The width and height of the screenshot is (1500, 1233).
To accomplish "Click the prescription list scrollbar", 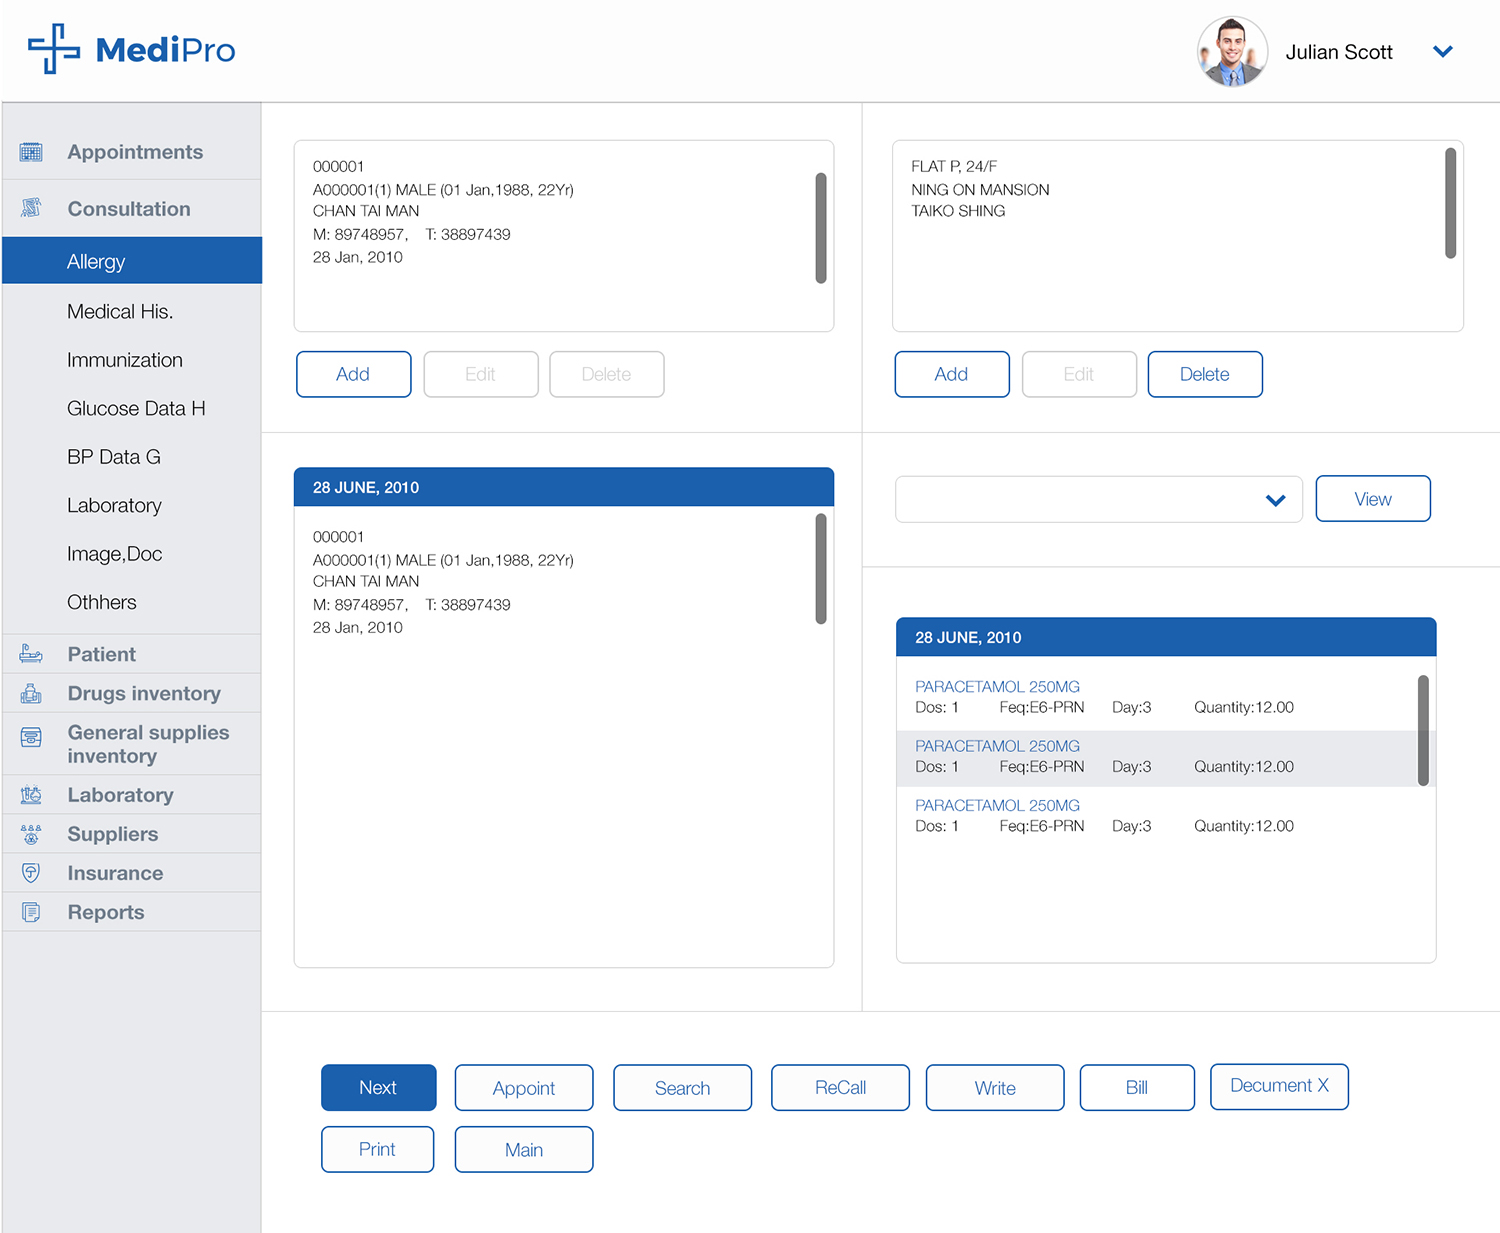I will [x=1422, y=730].
